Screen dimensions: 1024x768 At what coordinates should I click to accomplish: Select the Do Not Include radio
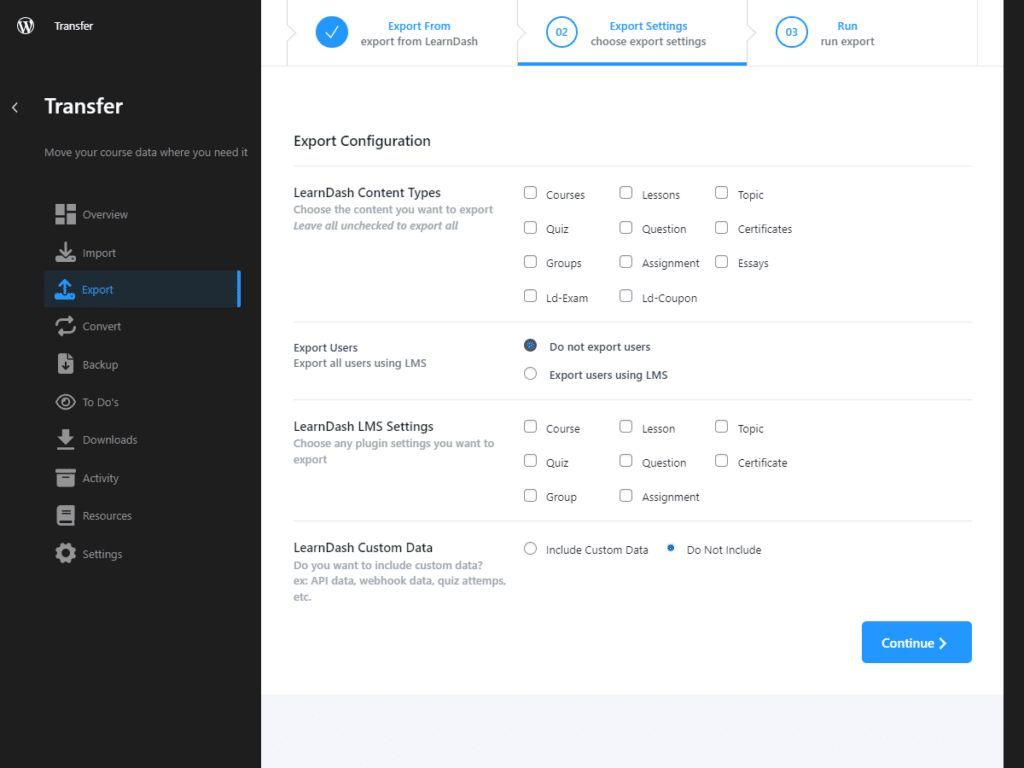(671, 549)
